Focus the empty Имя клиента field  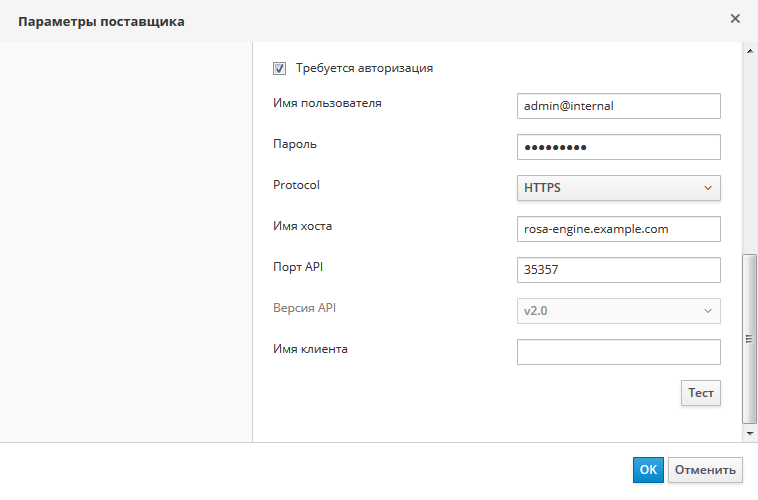[618, 352]
